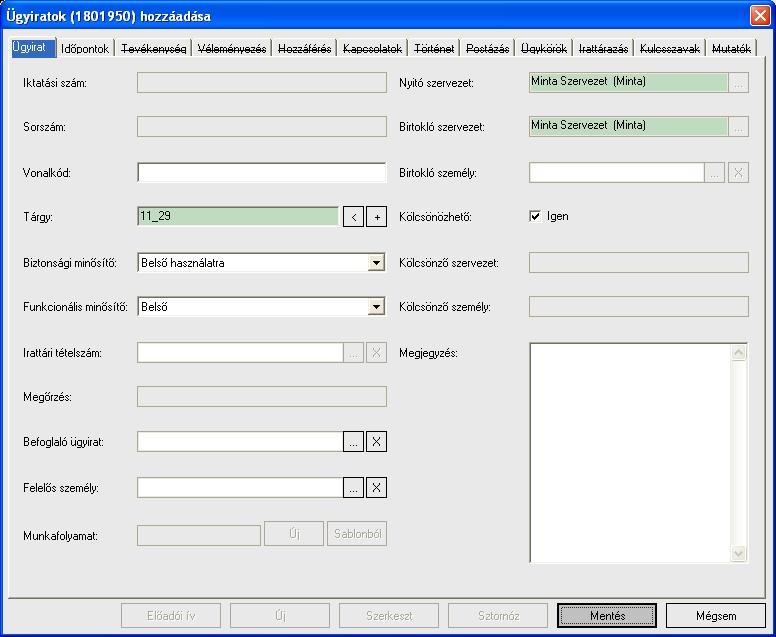This screenshot has width=776, height=637.
Task: Close the Ügyiratok dialog window
Action: pyautogui.click(x=760, y=16)
